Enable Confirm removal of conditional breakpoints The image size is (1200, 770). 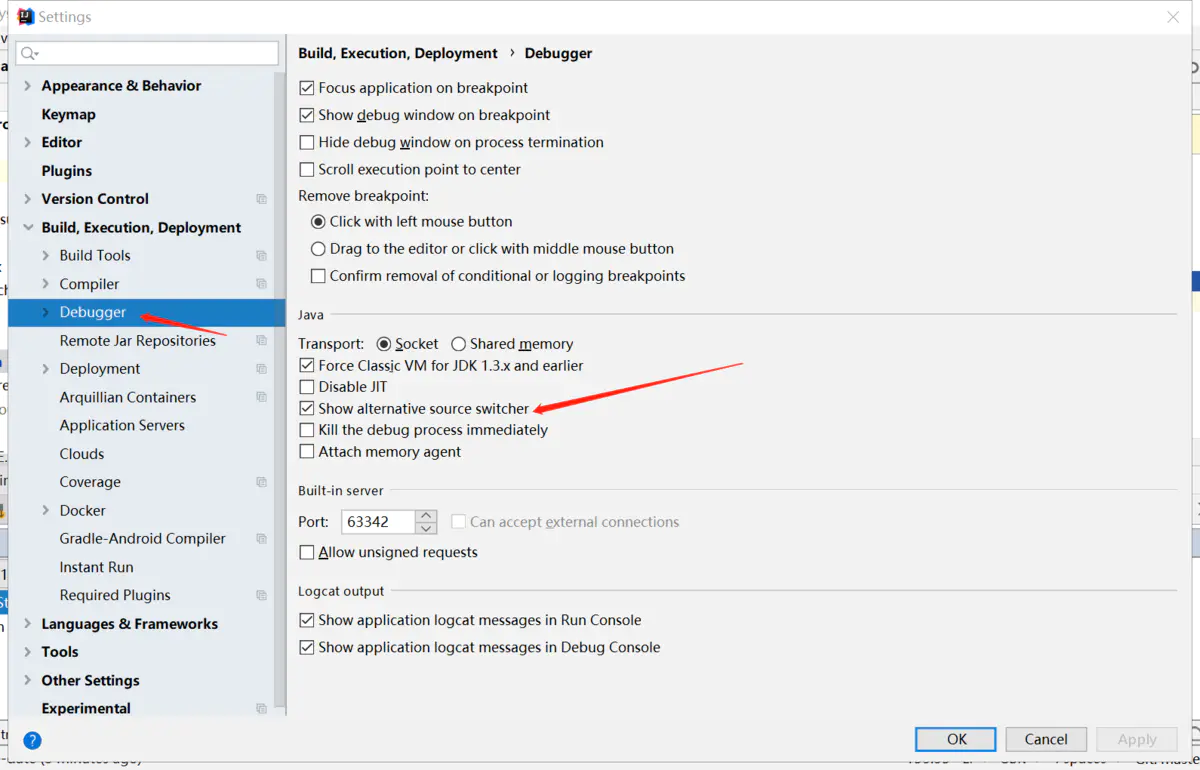pyautogui.click(x=318, y=276)
